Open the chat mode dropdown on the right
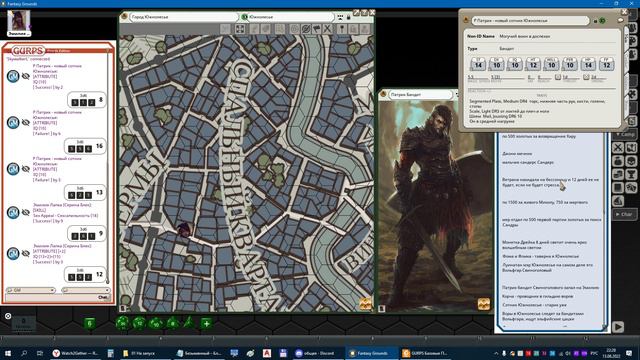The image size is (640, 360). 85,290
